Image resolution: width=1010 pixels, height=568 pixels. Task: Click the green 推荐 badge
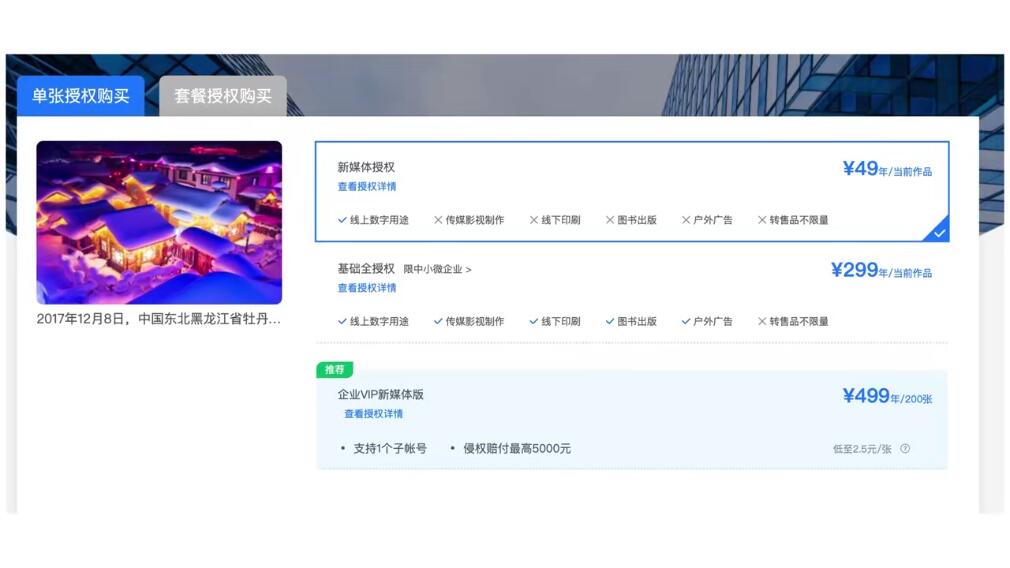334,370
